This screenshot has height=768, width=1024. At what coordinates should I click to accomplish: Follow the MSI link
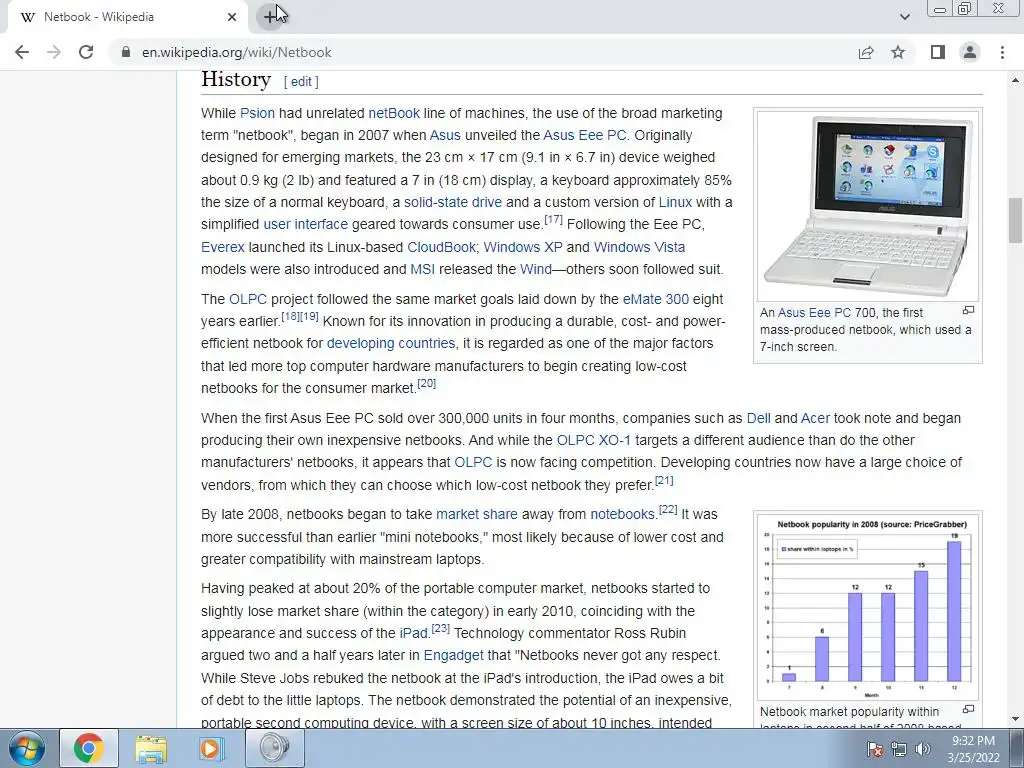click(422, 269)
